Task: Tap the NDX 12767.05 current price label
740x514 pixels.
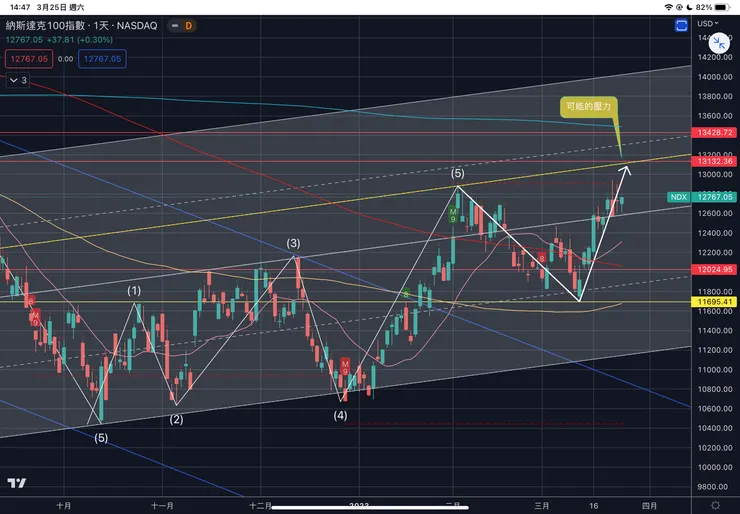Action: pyautogui.click(x=702, y=197)
